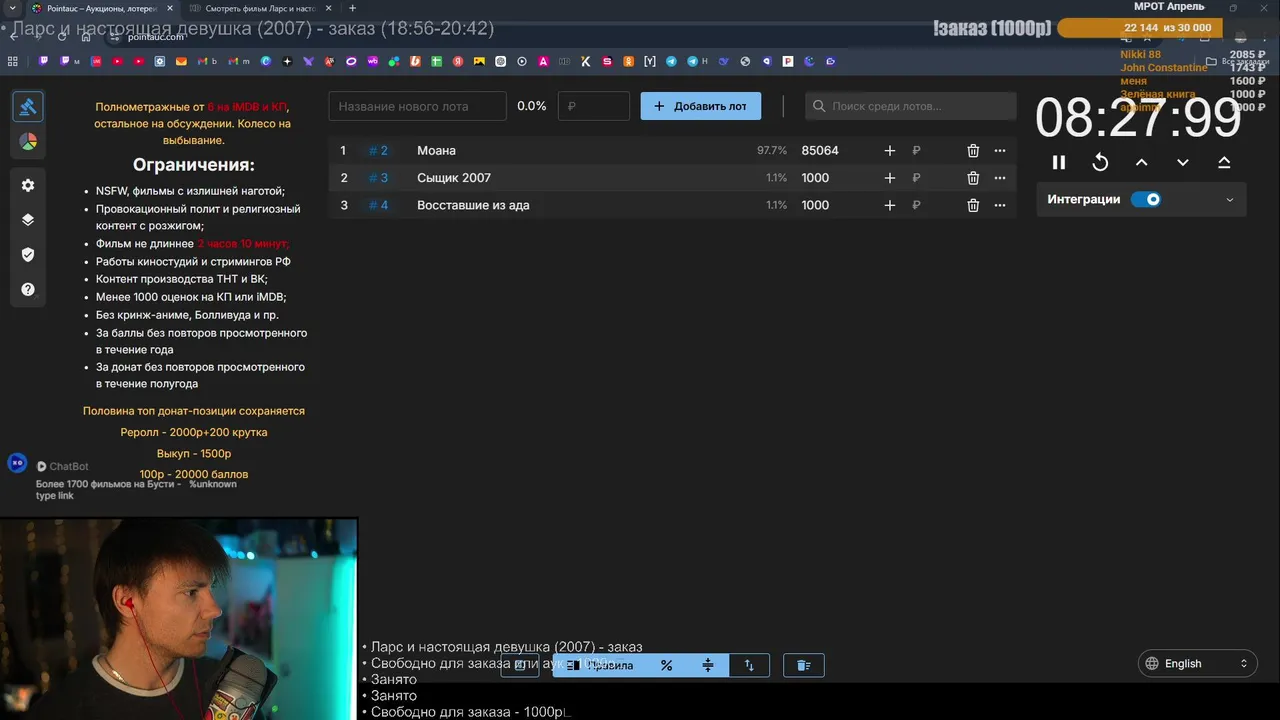Click the 85064 amount for Моана
The image size is (1280, 720).
coord(820,151)
